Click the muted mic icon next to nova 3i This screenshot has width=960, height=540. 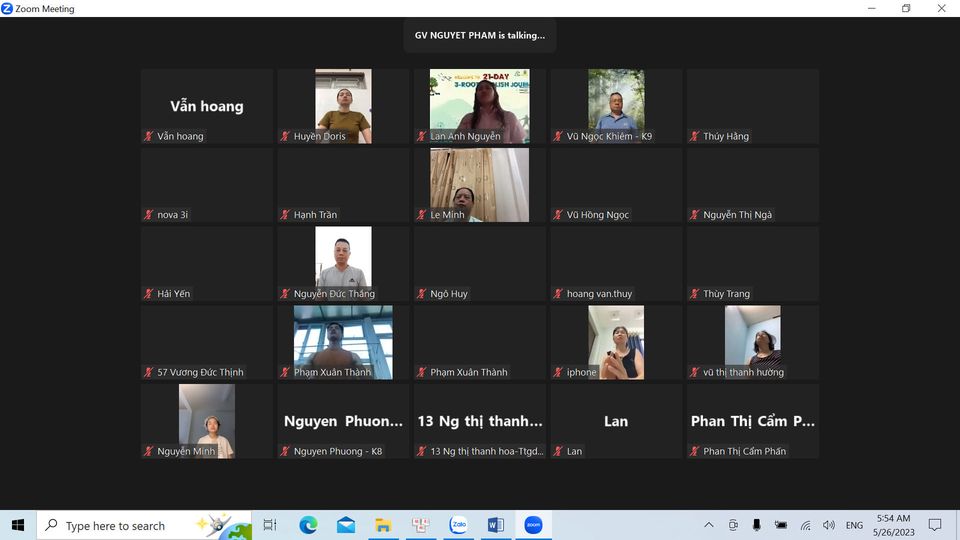pyautogui.click(x=148, y=214)
